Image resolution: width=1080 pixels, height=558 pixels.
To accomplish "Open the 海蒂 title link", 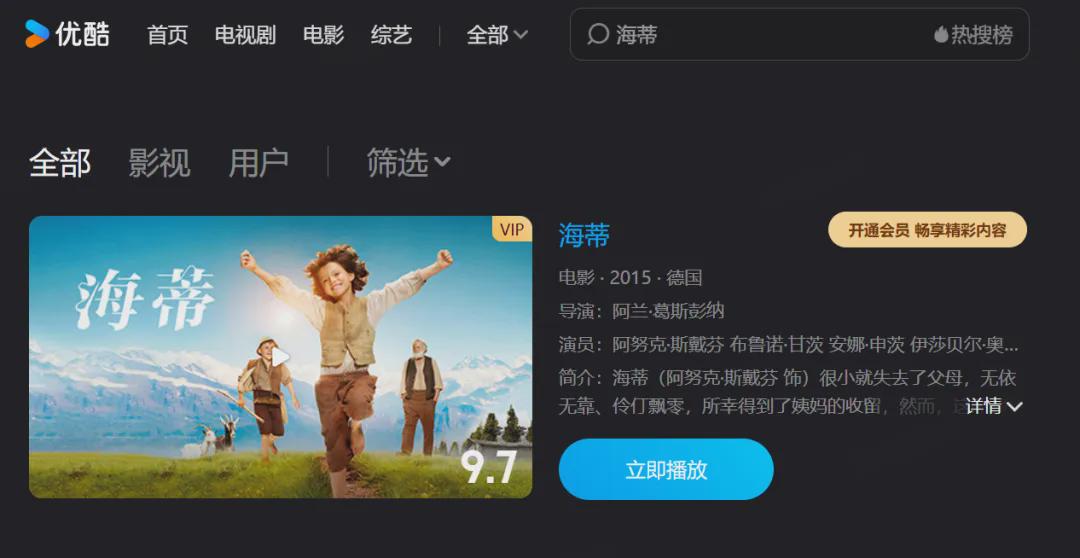I will [x=584, y=236].
